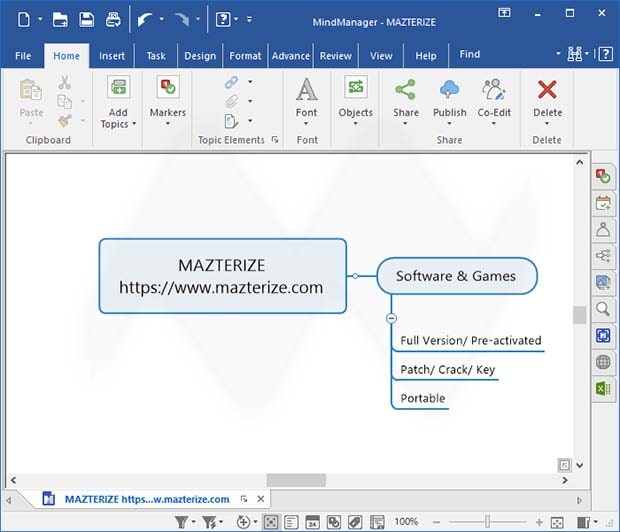This screenshot has height=532, width=620.
Task: Select the Software & Games topic
Action: [457, 276]
